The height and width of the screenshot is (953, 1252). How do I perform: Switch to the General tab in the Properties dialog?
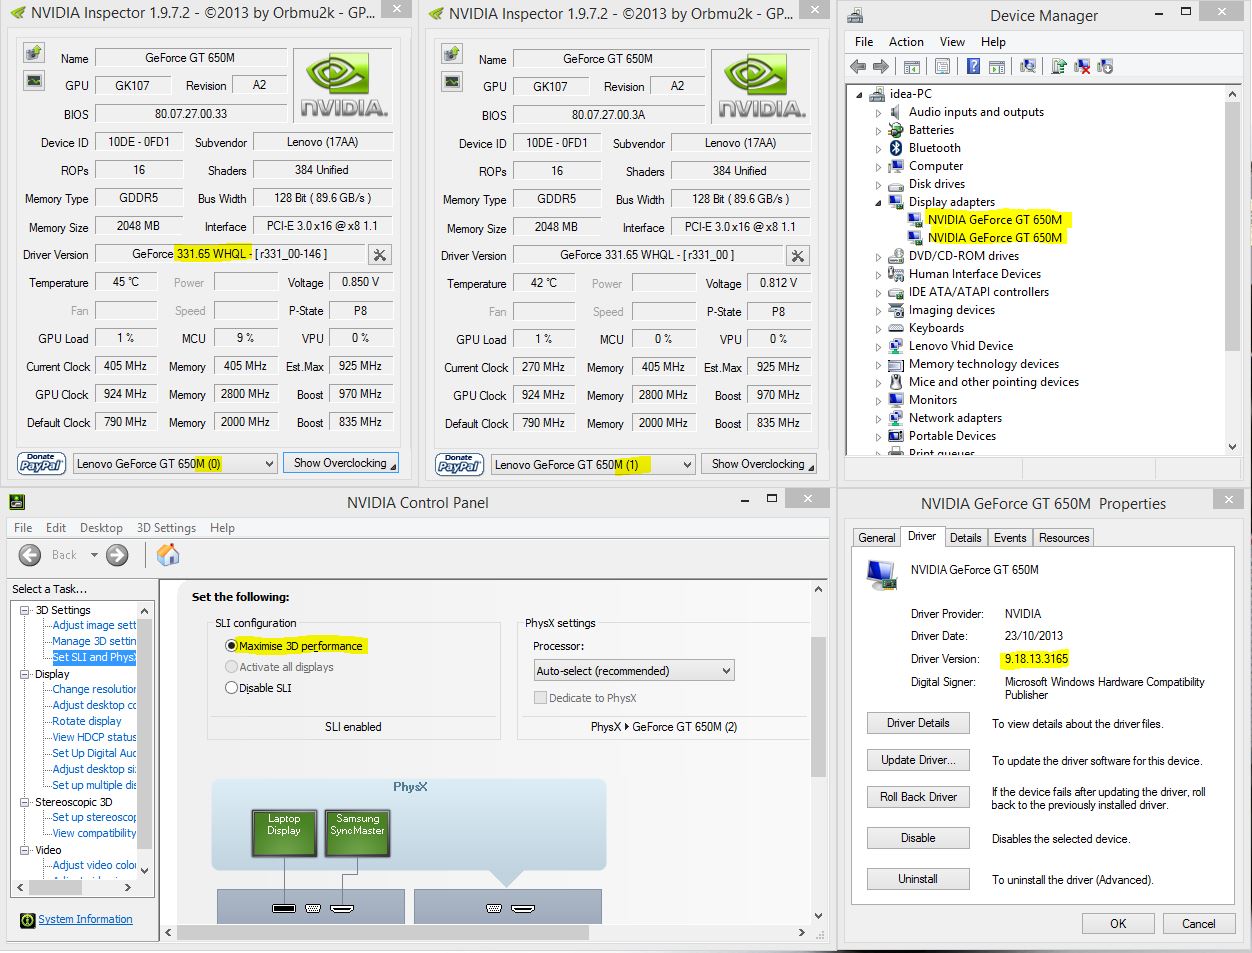click(877, 538)
